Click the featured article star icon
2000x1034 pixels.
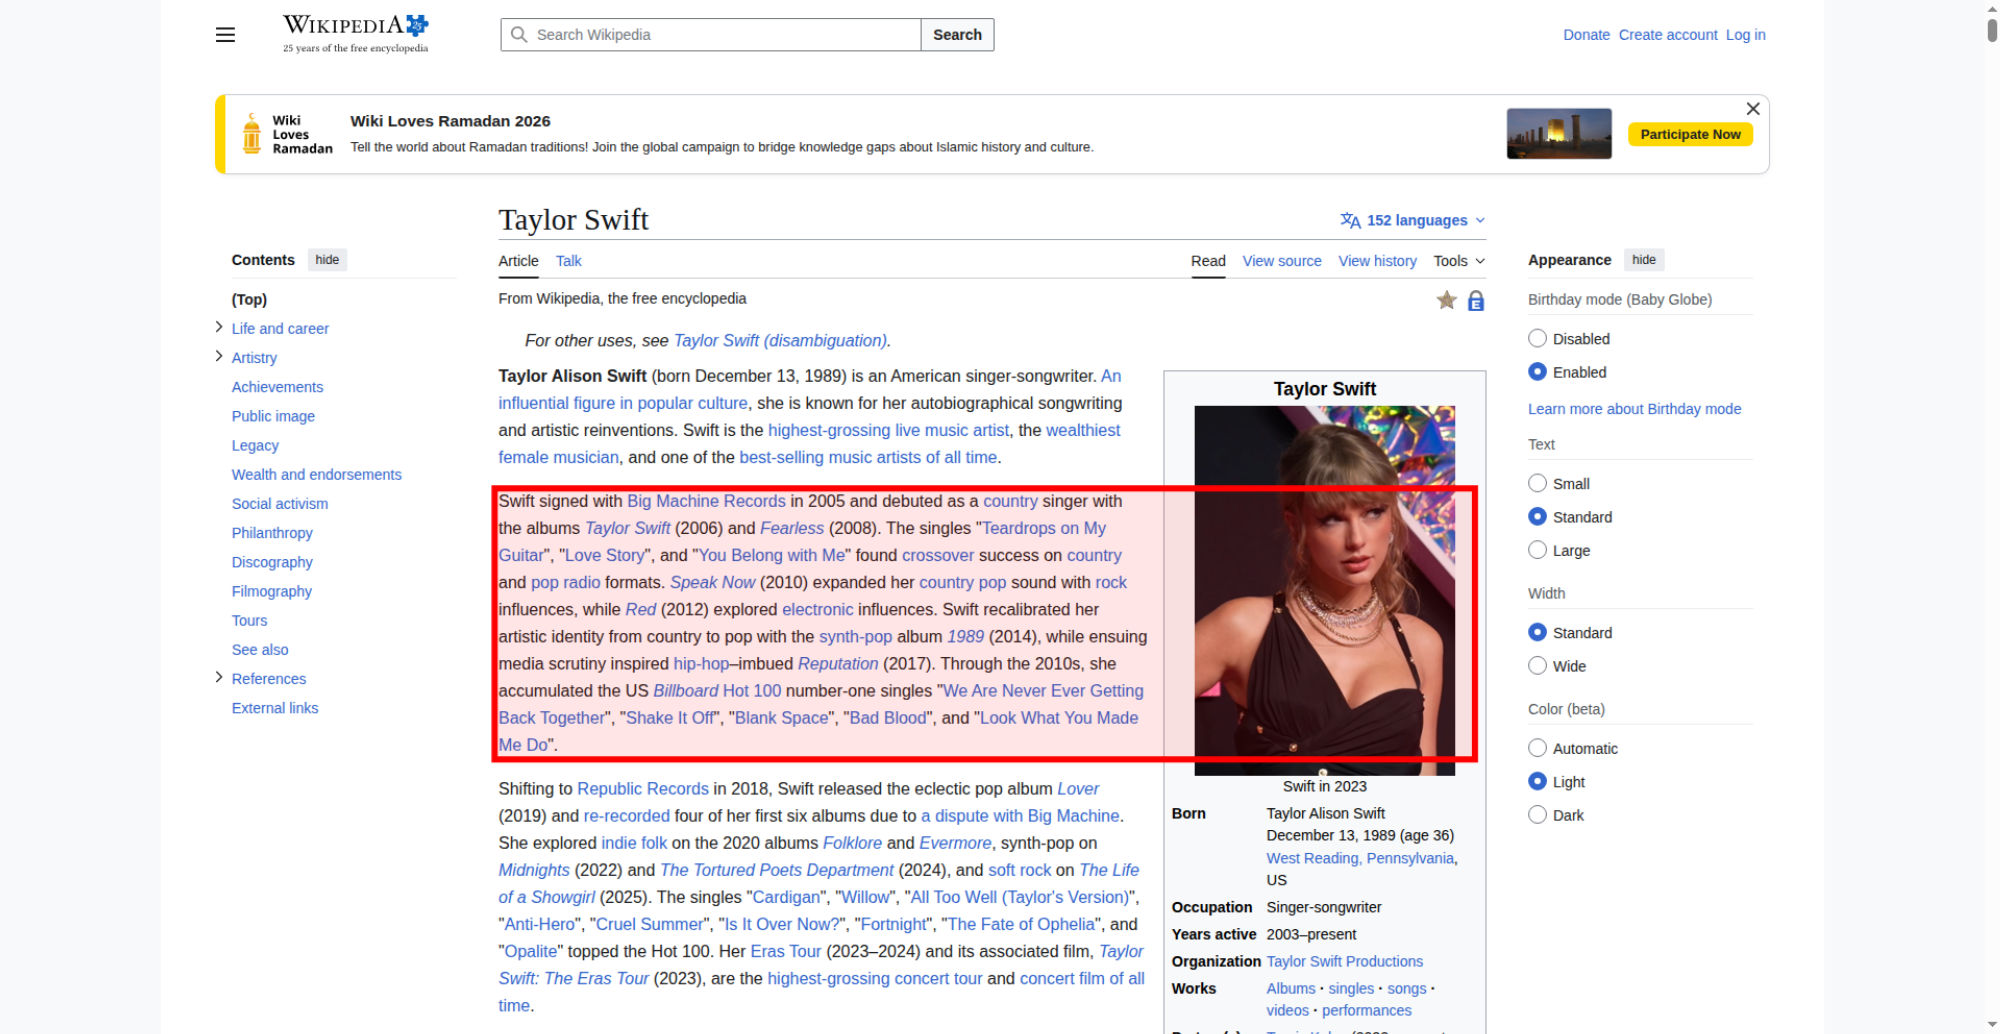[x=1446, y=300]
